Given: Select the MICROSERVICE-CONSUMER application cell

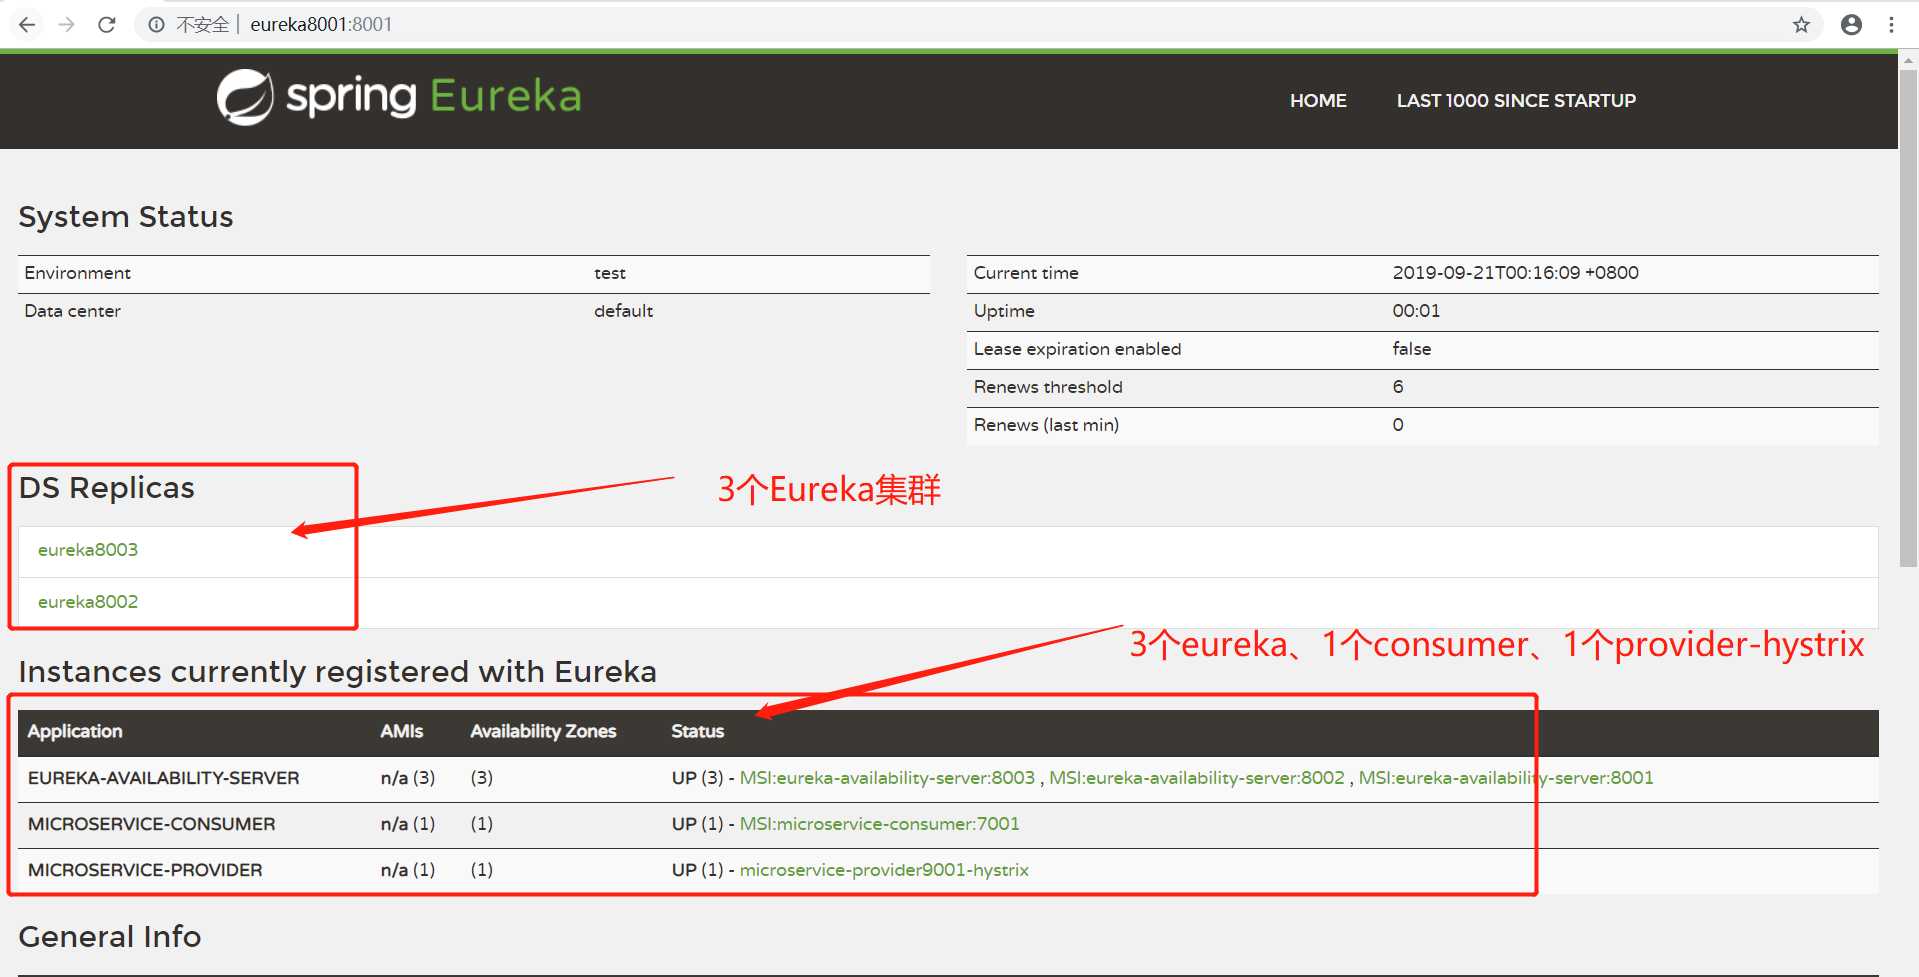Looking at the screenshot, I should click(x=151, y=823).
